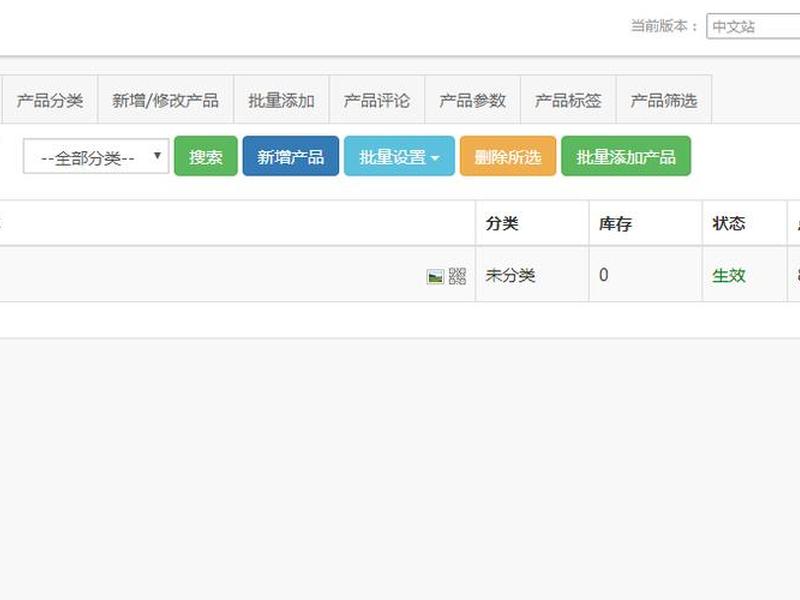Click the 新增产品 button

[291, 156]
